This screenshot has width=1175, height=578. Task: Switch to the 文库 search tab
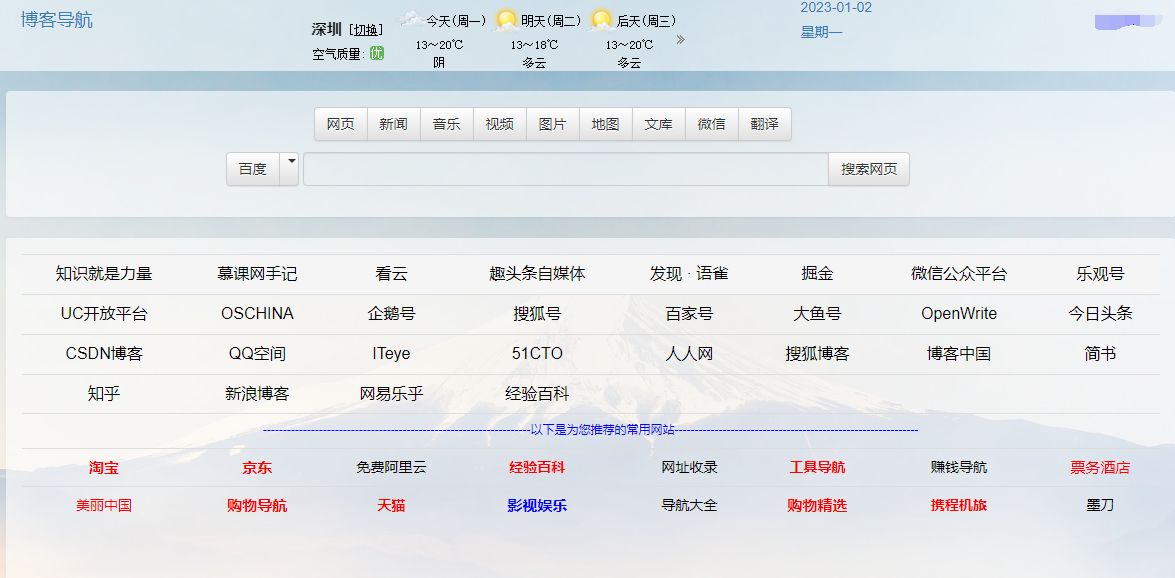[x=659, y=124]
